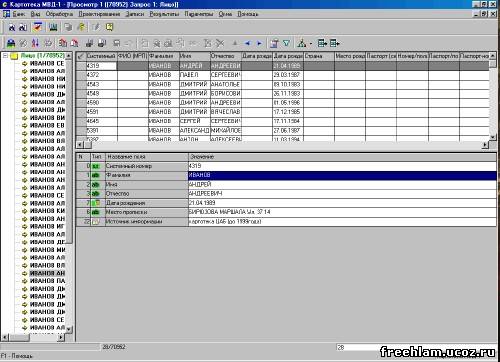500x362 pixels.
Task: Click the Системный column header
Action: click(101, 56)
